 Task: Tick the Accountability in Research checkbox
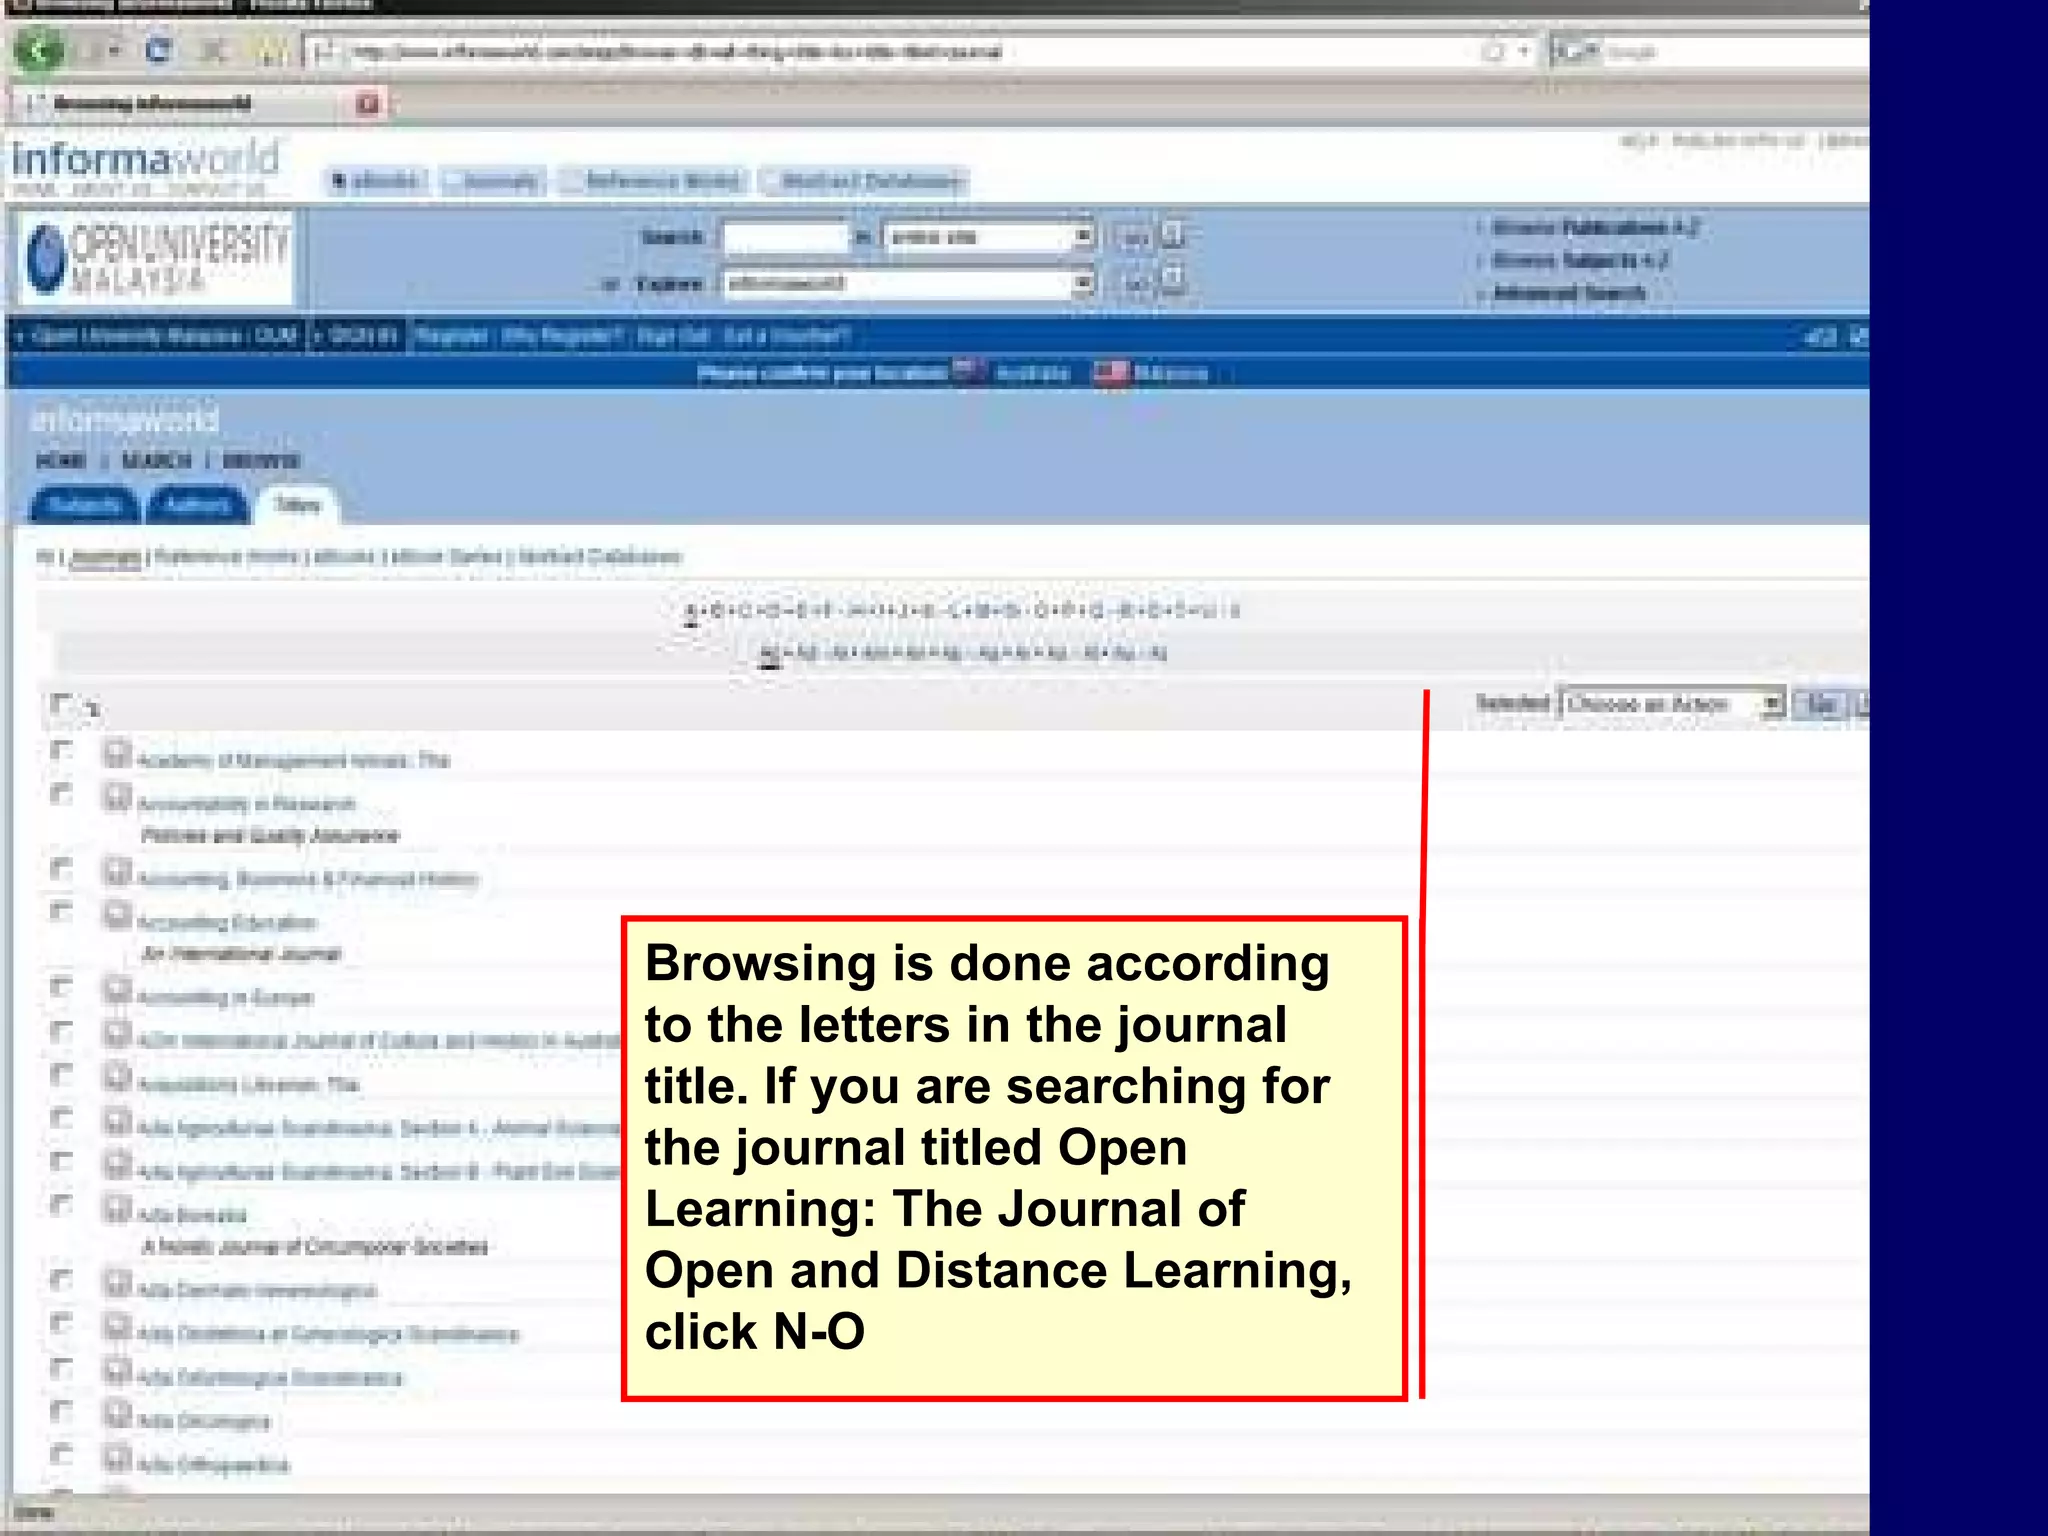[61, 794]
